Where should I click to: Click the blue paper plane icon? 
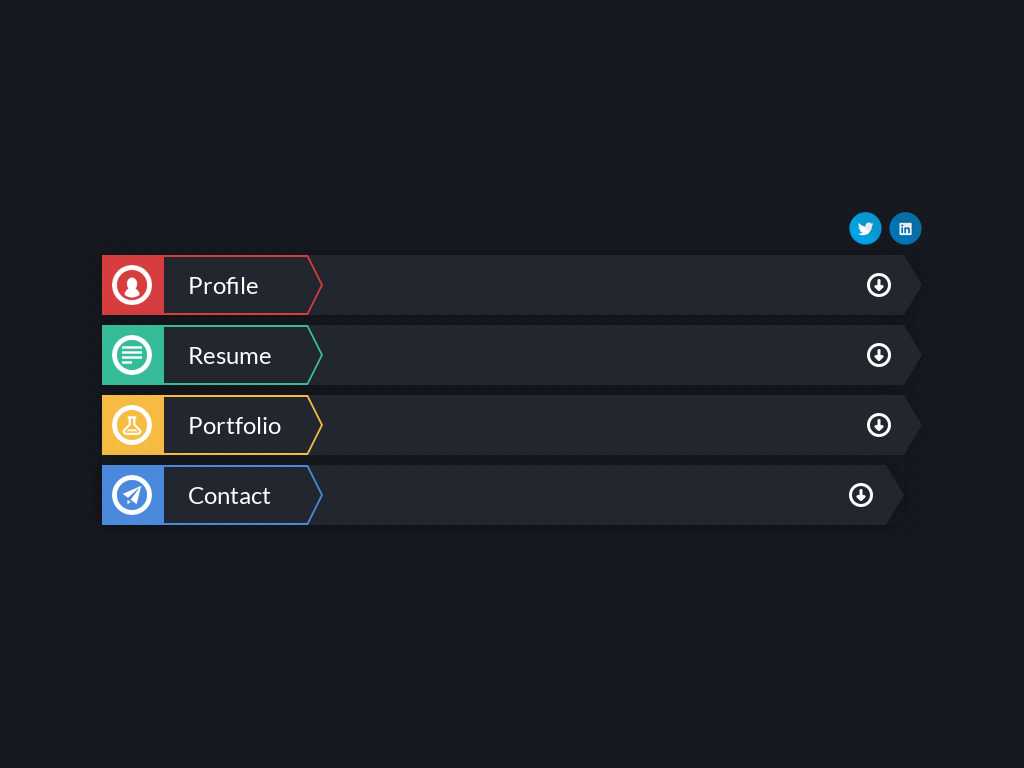coord(132,495)
